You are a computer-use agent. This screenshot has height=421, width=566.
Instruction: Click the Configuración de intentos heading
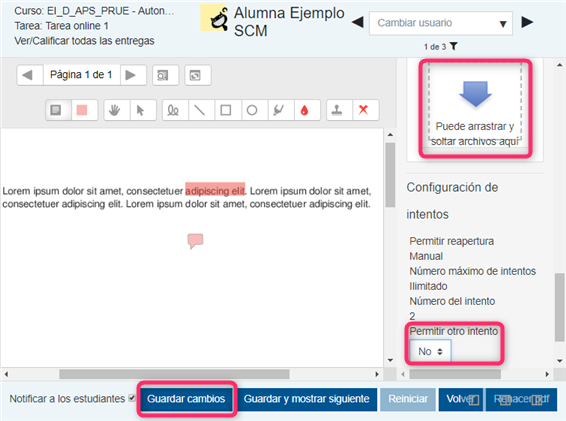point(452,201)
